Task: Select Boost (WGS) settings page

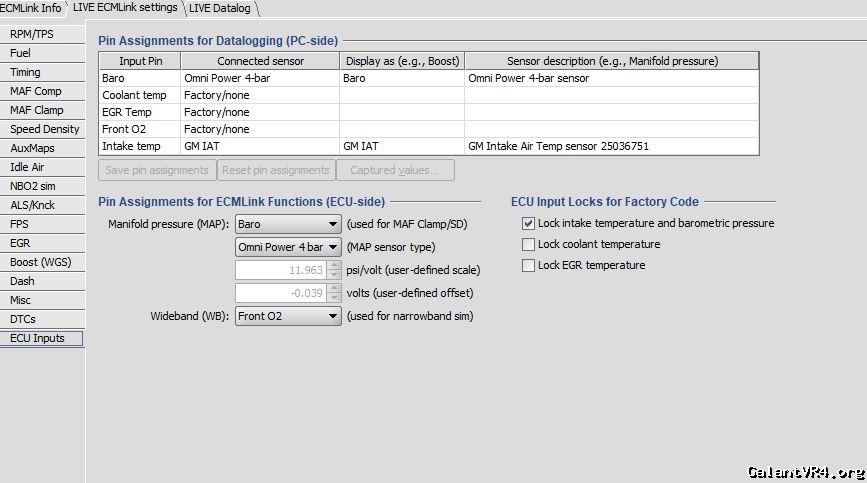Action: pos(38,262)
